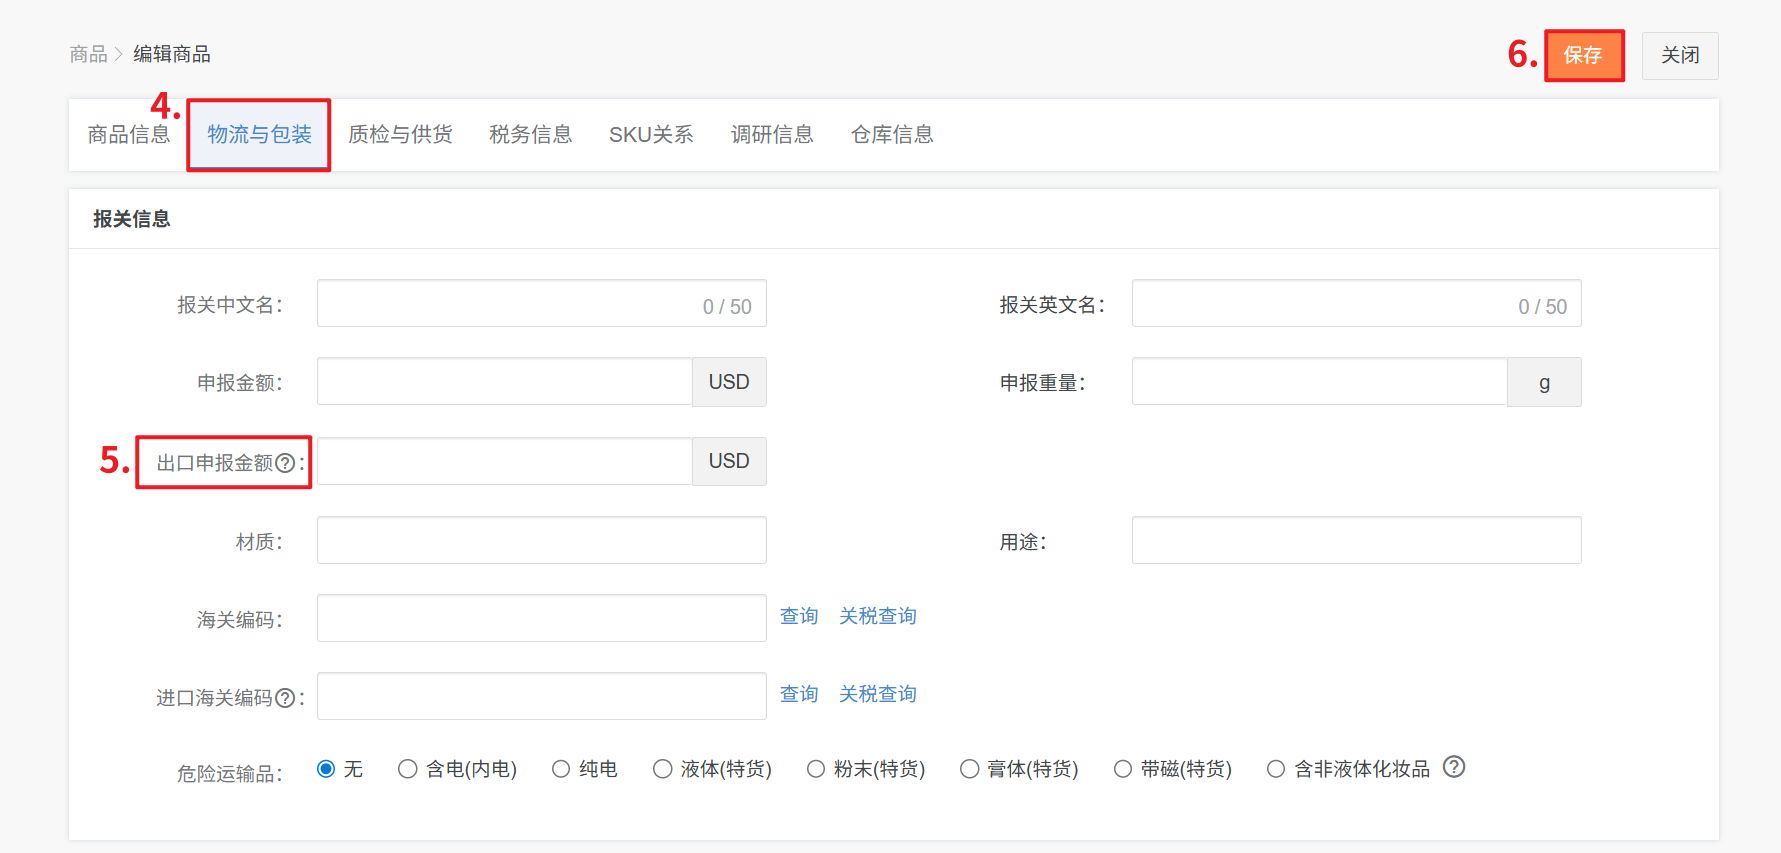The image size is (1781, 853).
Task: Select the 带磁(特货) radio option
Action: 1123,769
